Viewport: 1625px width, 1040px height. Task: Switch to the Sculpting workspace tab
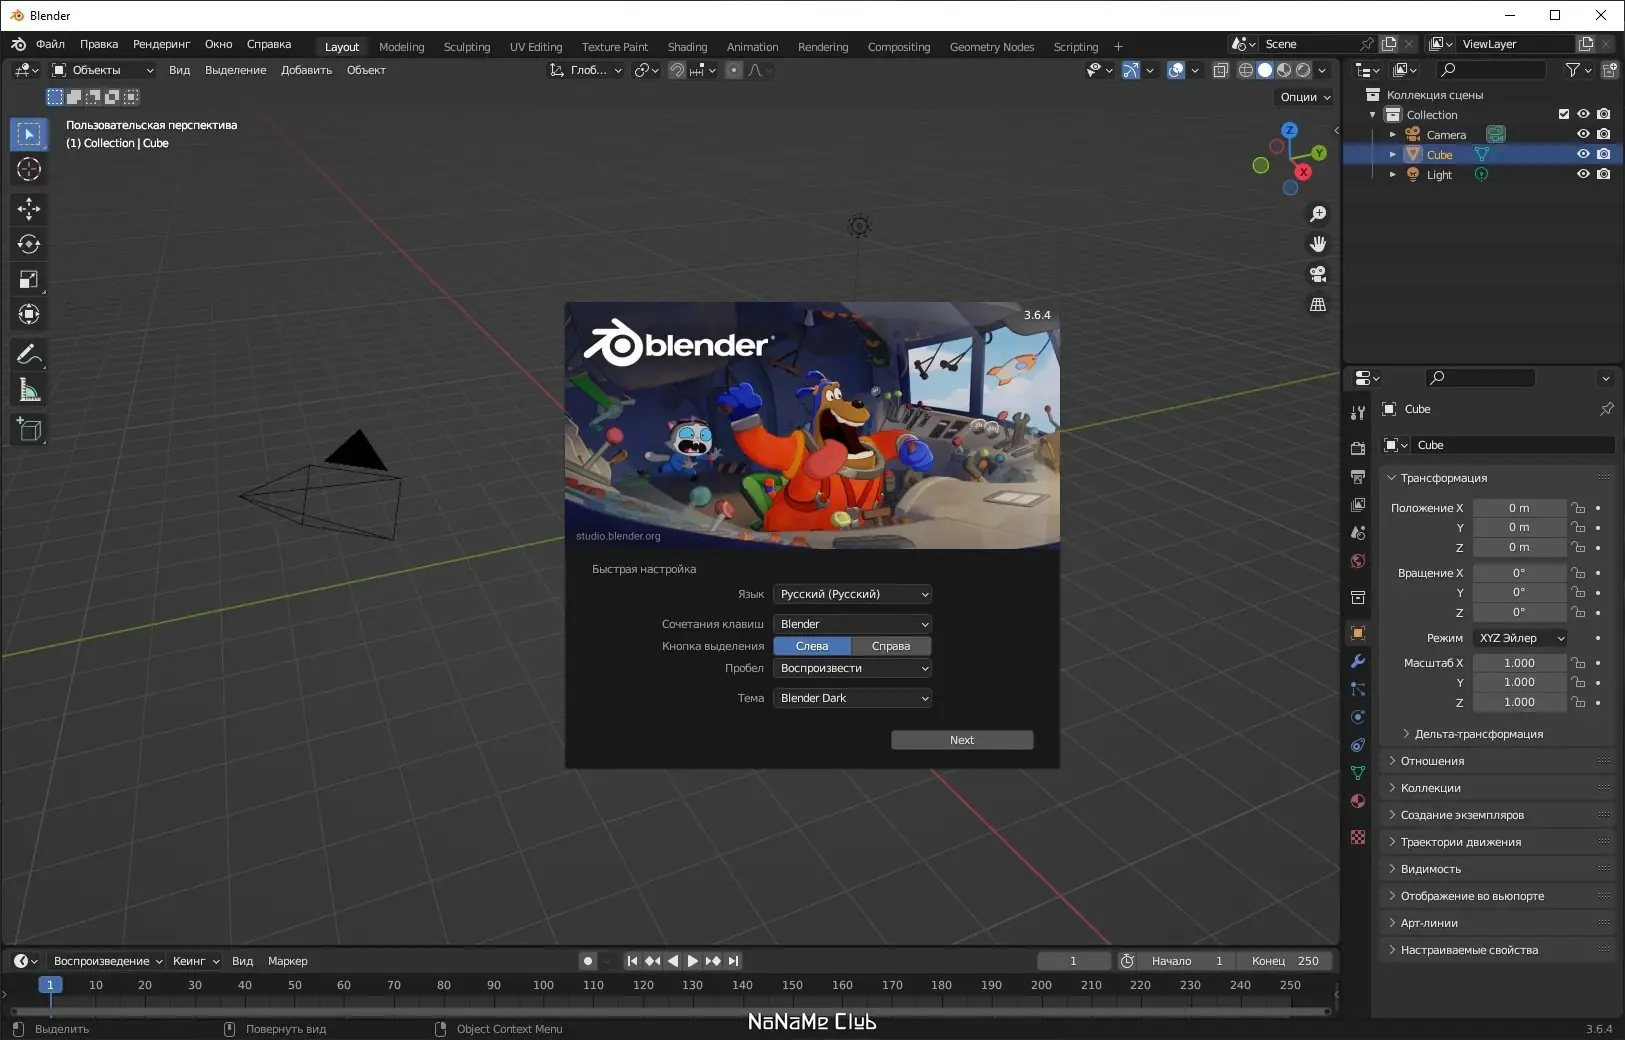(467, 47)
